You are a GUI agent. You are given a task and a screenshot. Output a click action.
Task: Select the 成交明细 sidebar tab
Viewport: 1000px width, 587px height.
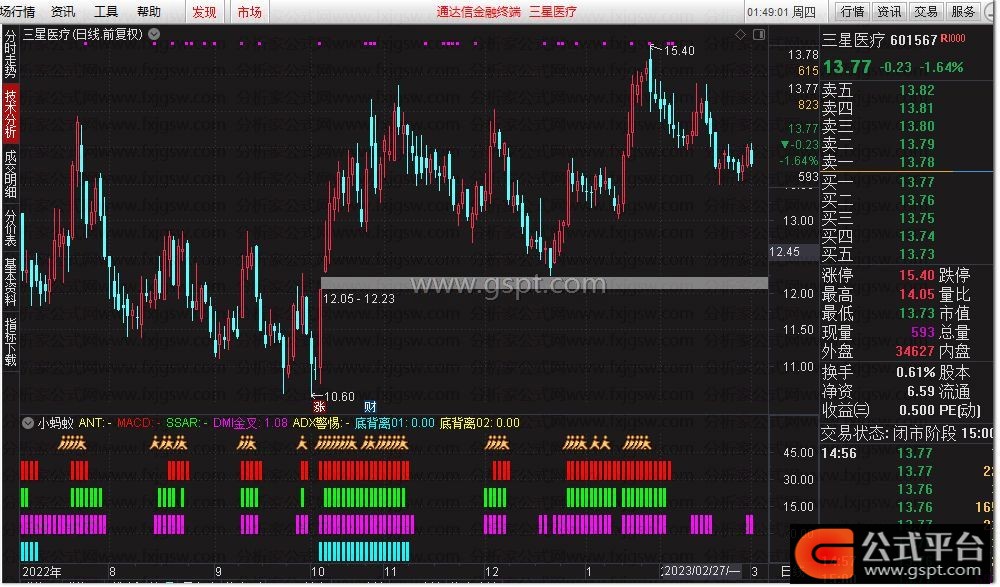[10, 174]
